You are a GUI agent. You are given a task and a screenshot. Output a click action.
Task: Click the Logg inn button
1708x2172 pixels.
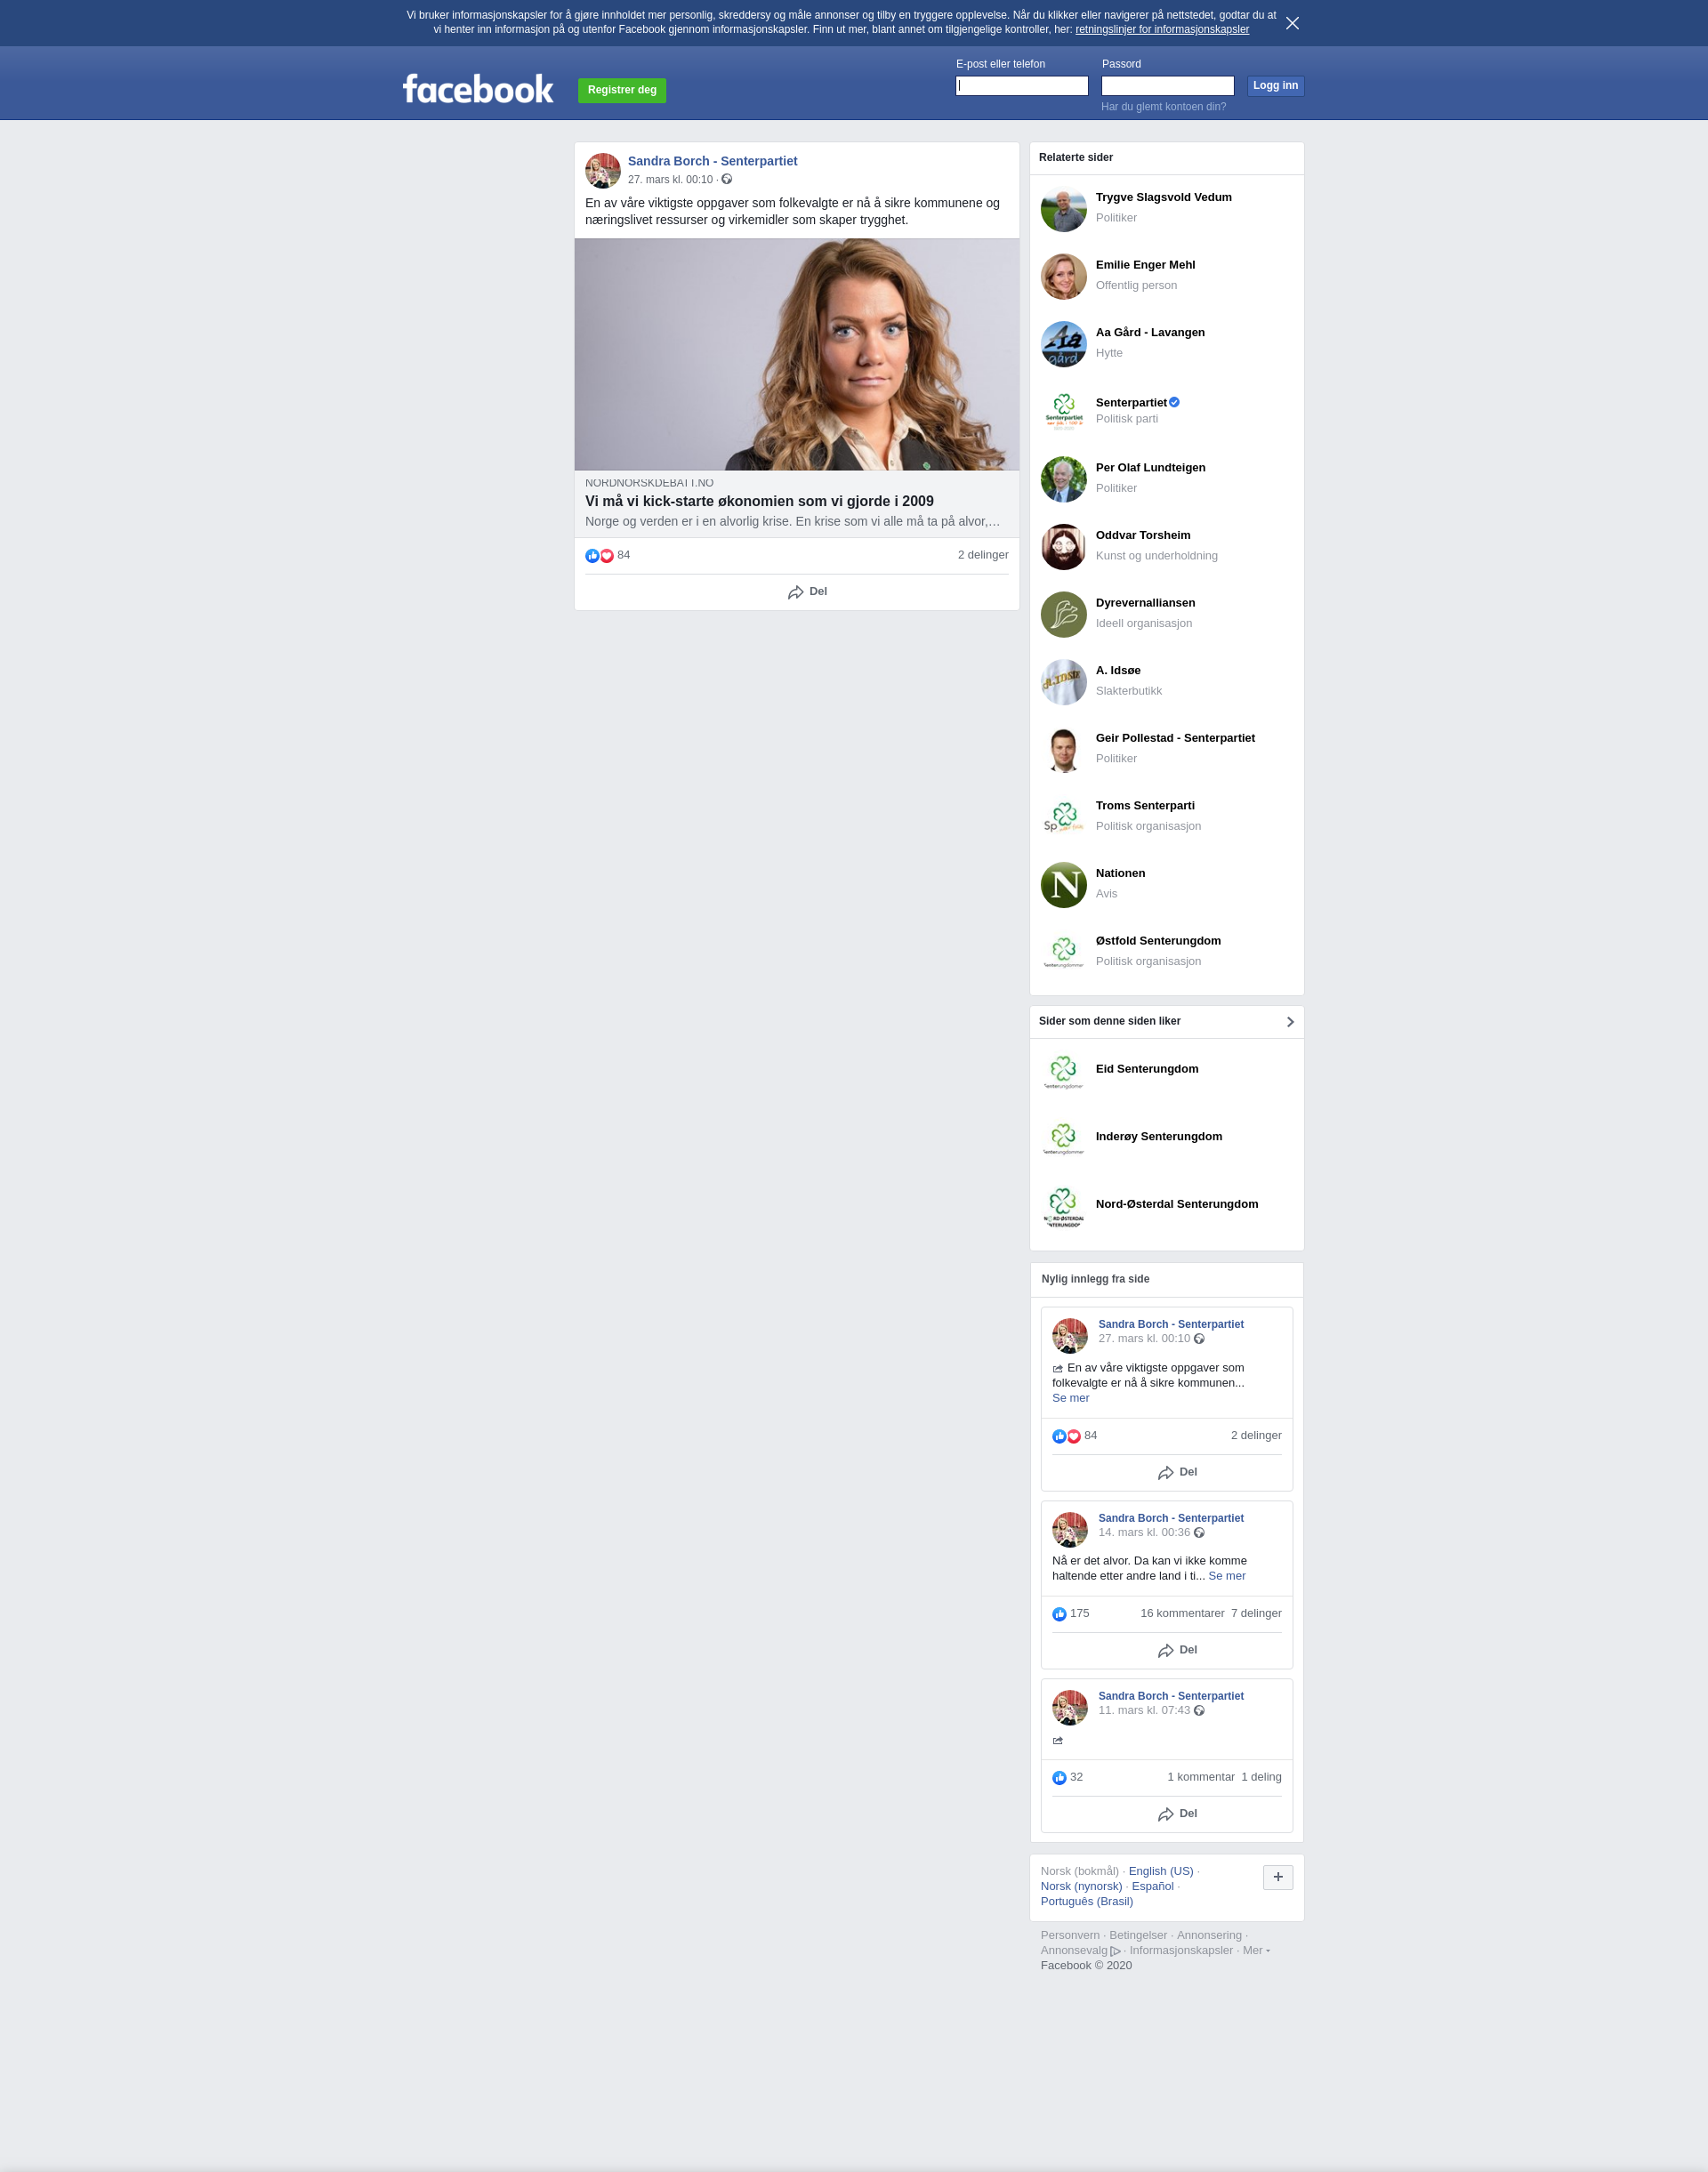coord(1275,86)
